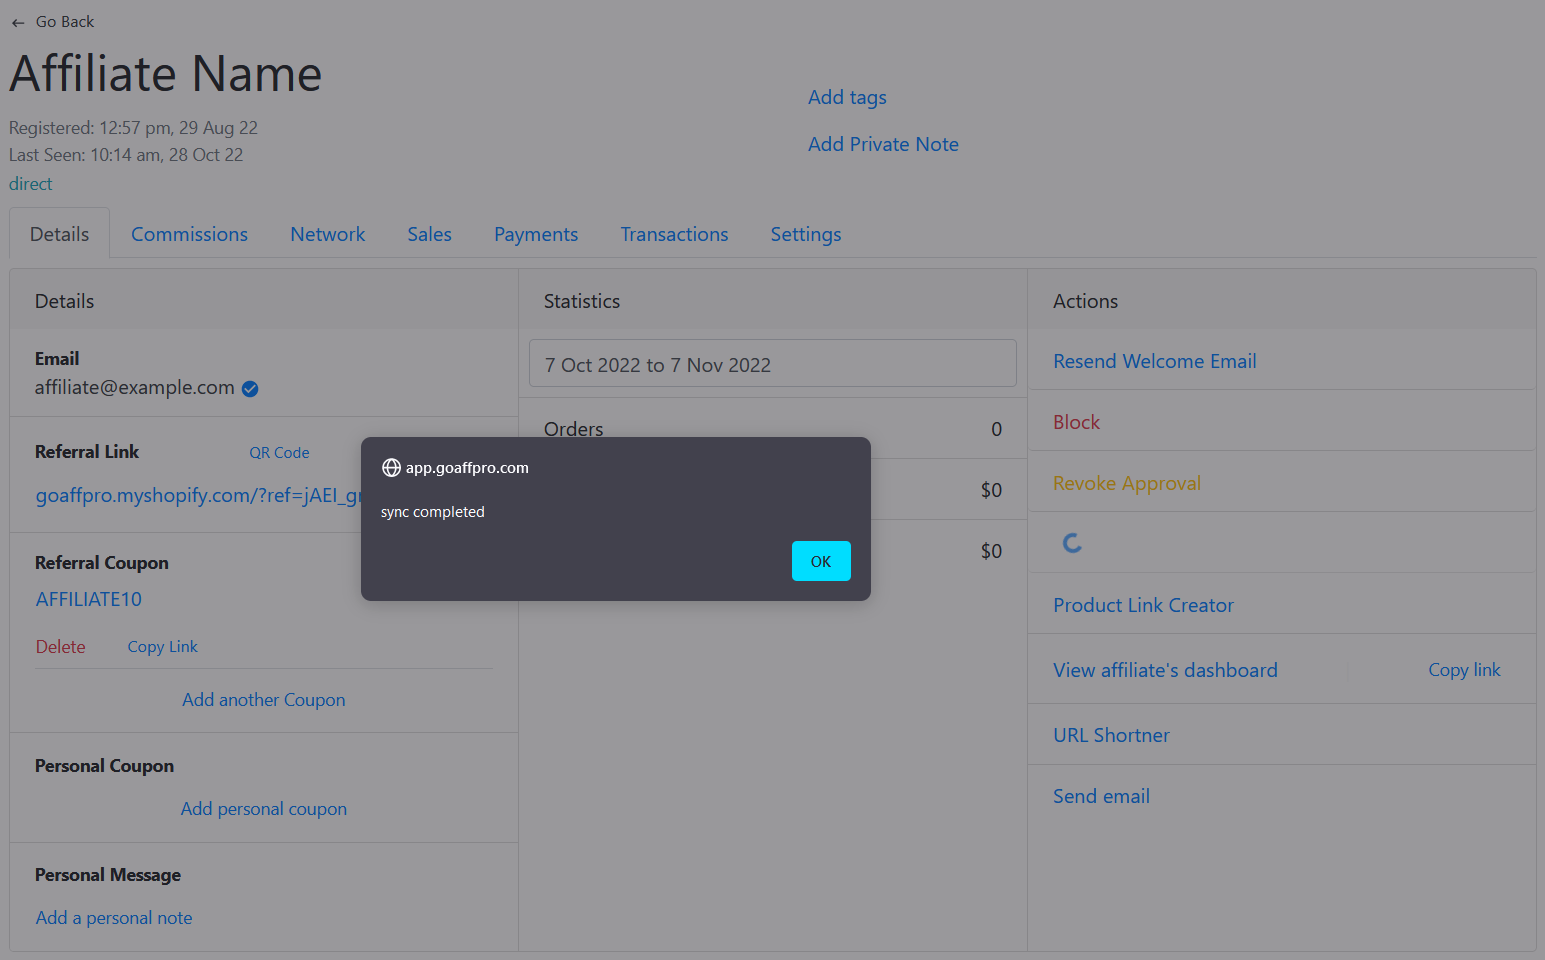Open Product Link Creator
This screenshot has height=960, width=1545.
tap(1143, 605)
